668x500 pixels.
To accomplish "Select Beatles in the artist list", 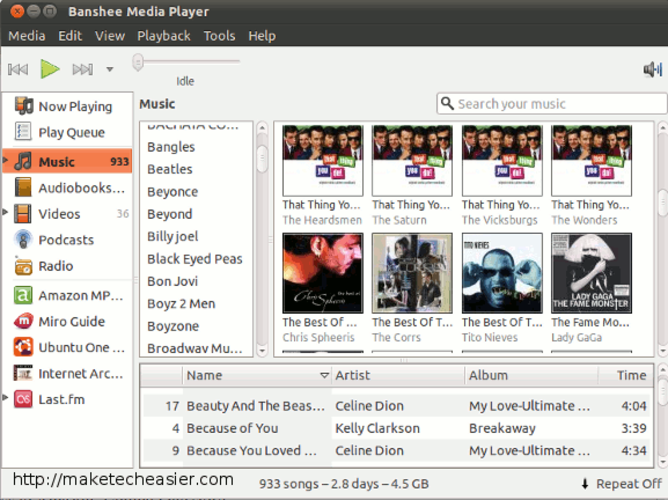I will coord(170,169).
